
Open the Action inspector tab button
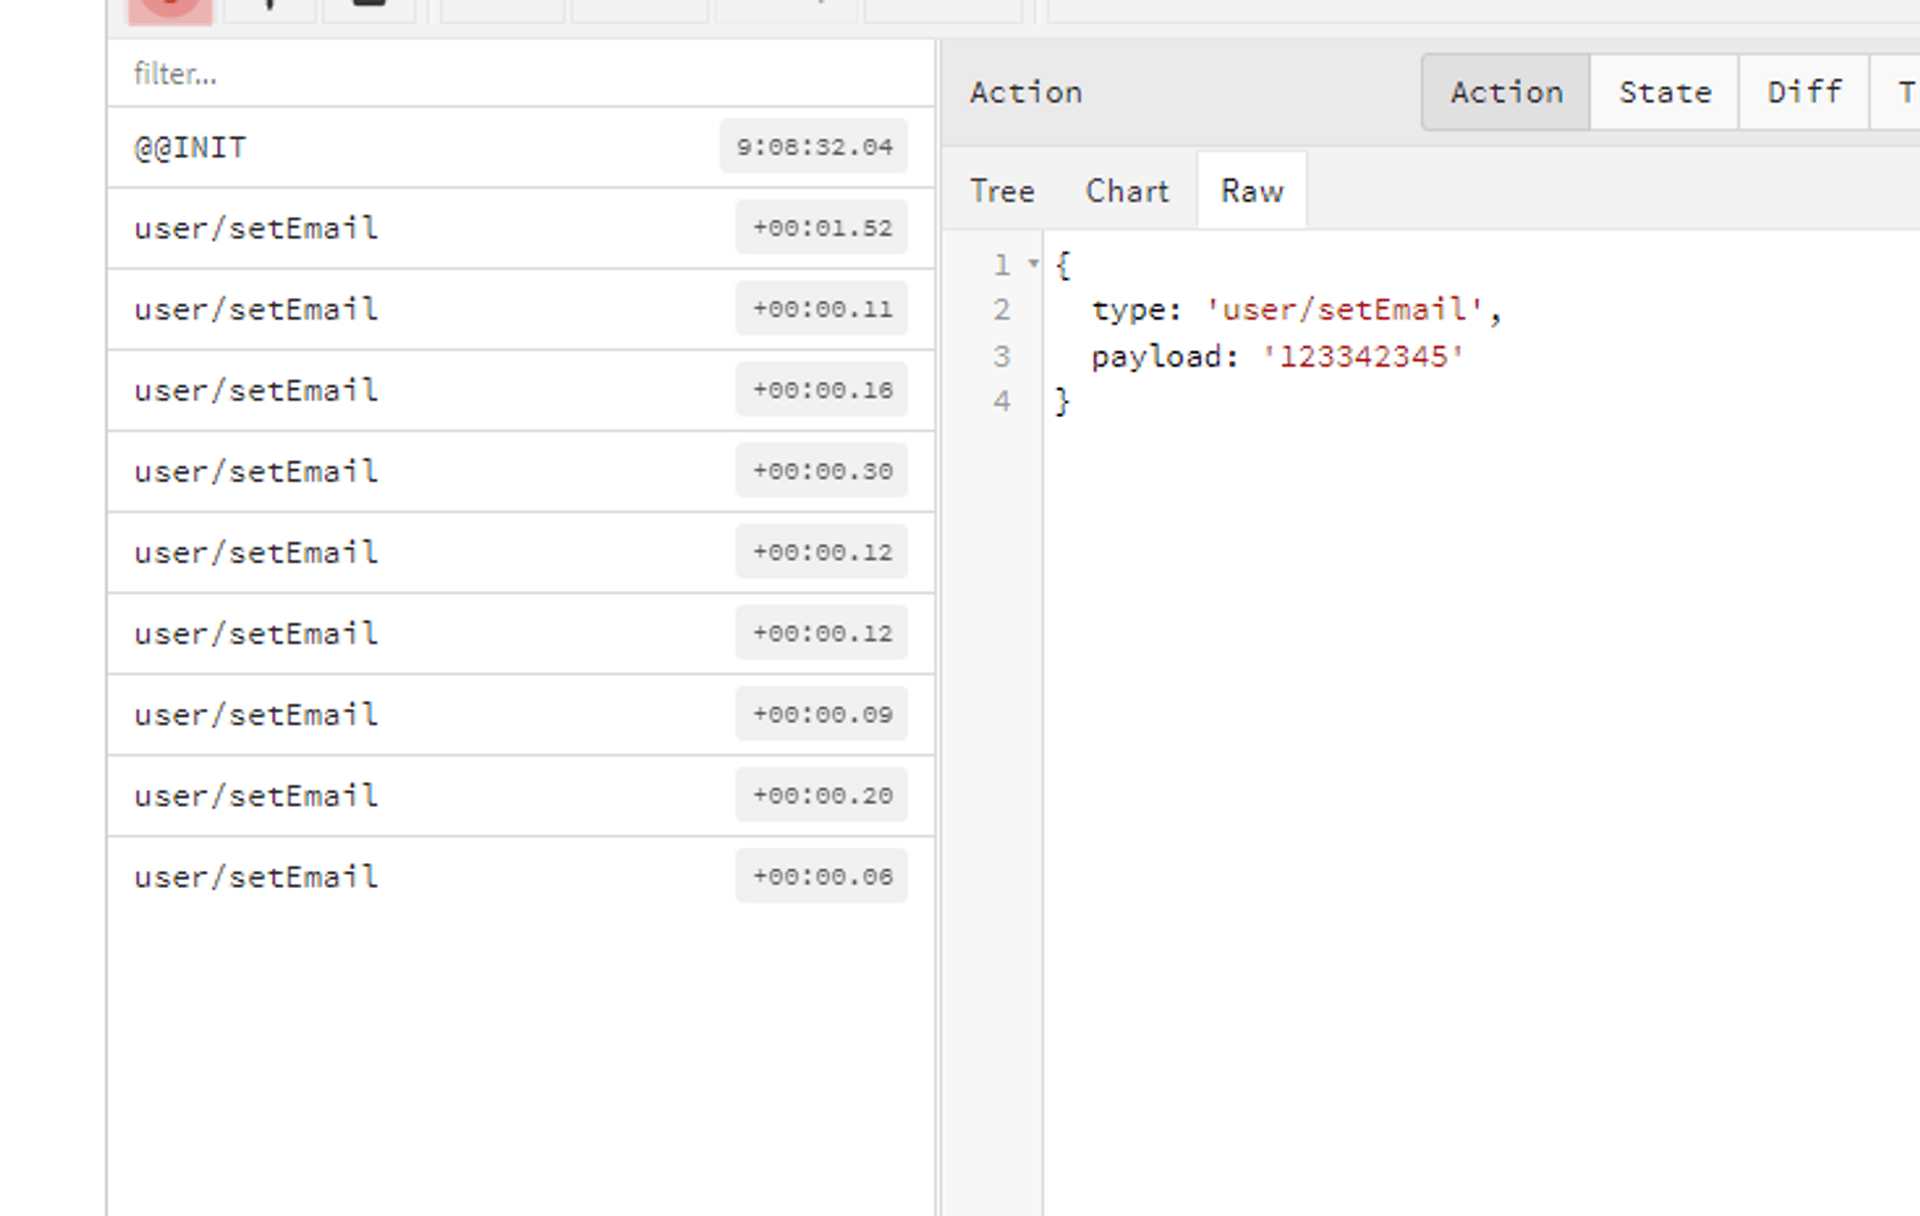(x=1506, y=93)
